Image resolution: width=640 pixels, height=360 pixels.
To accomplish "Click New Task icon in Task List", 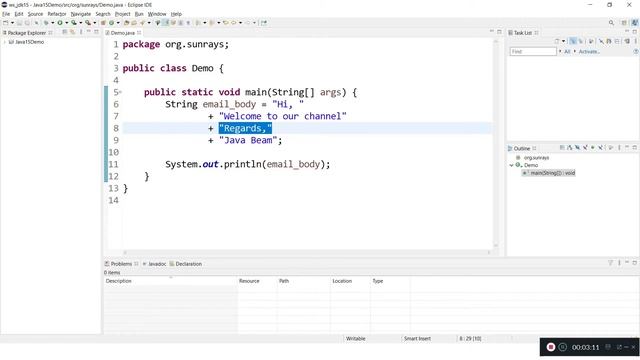I will (557, 41).
